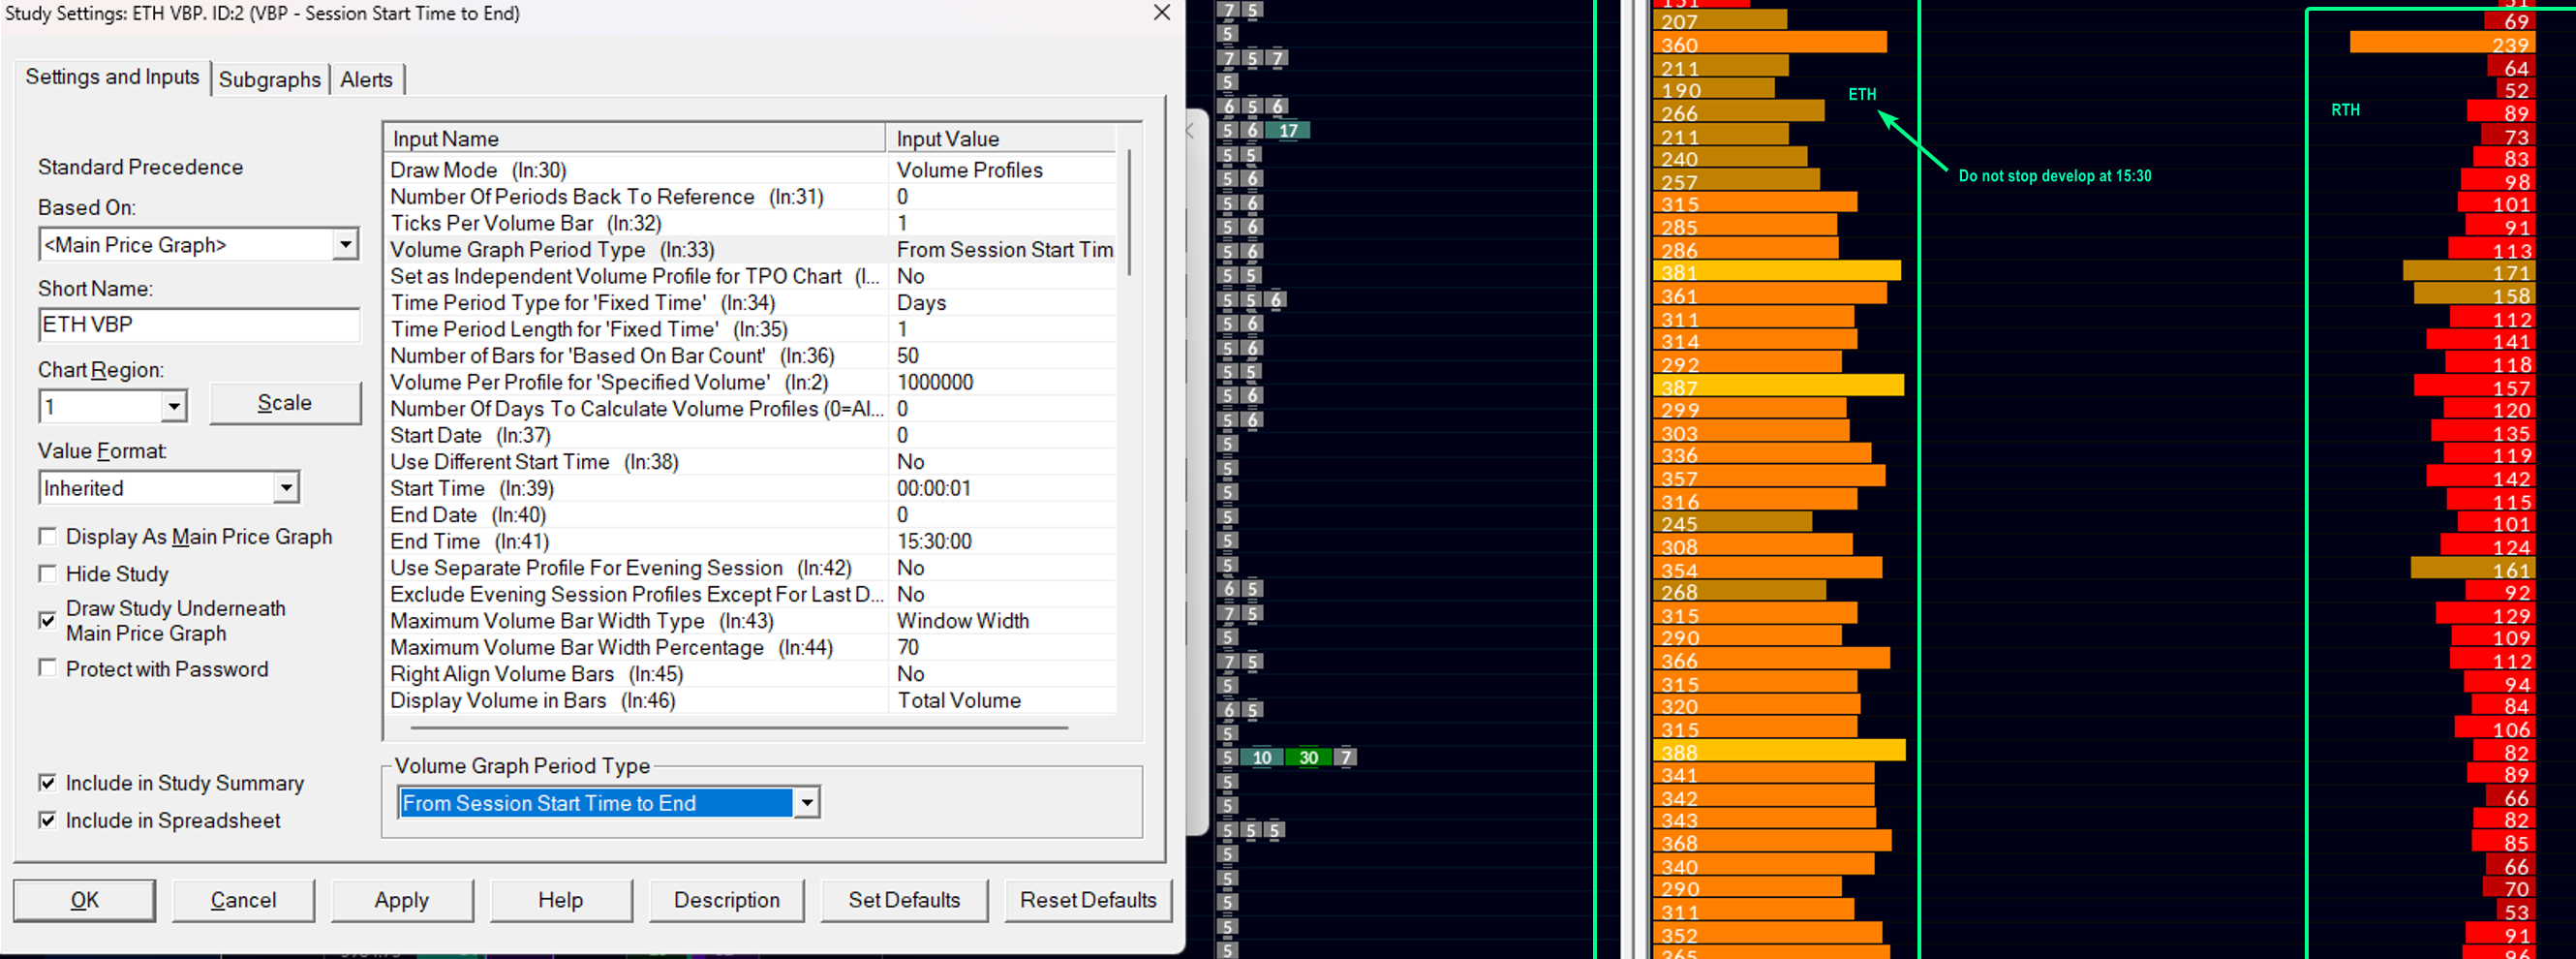This screenshot has width=2576, height=959.
Task: Click the End Time value 15:30:00
Action: 1003,541
